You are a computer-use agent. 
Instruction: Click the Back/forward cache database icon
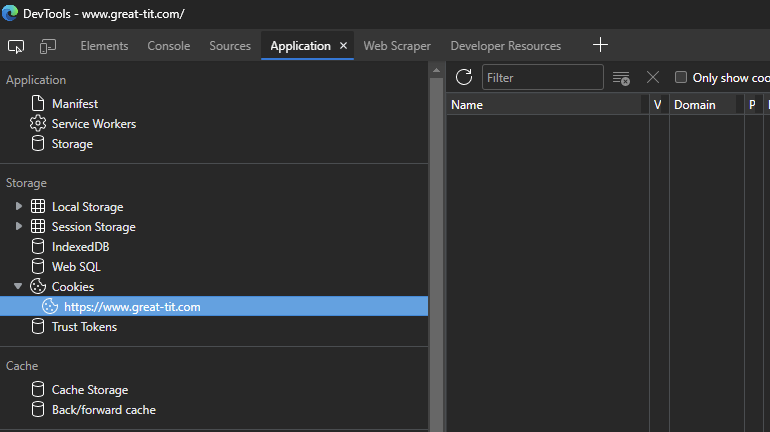pyautogui.click(x=38, y=409)
